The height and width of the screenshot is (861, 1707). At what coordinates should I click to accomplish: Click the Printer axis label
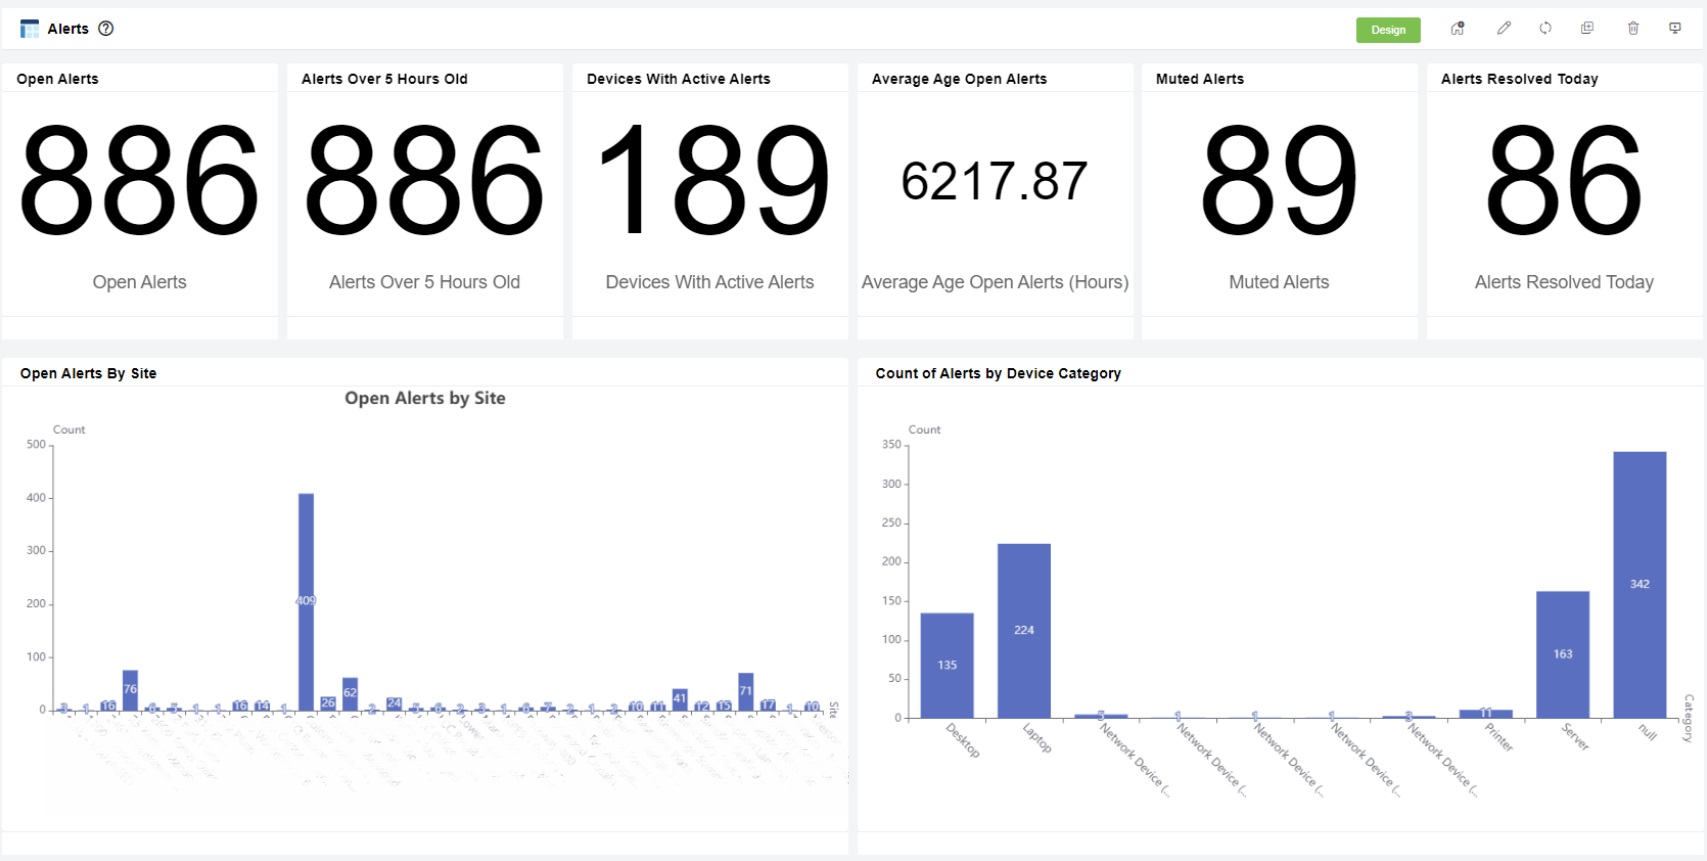tap(1499, 737)
